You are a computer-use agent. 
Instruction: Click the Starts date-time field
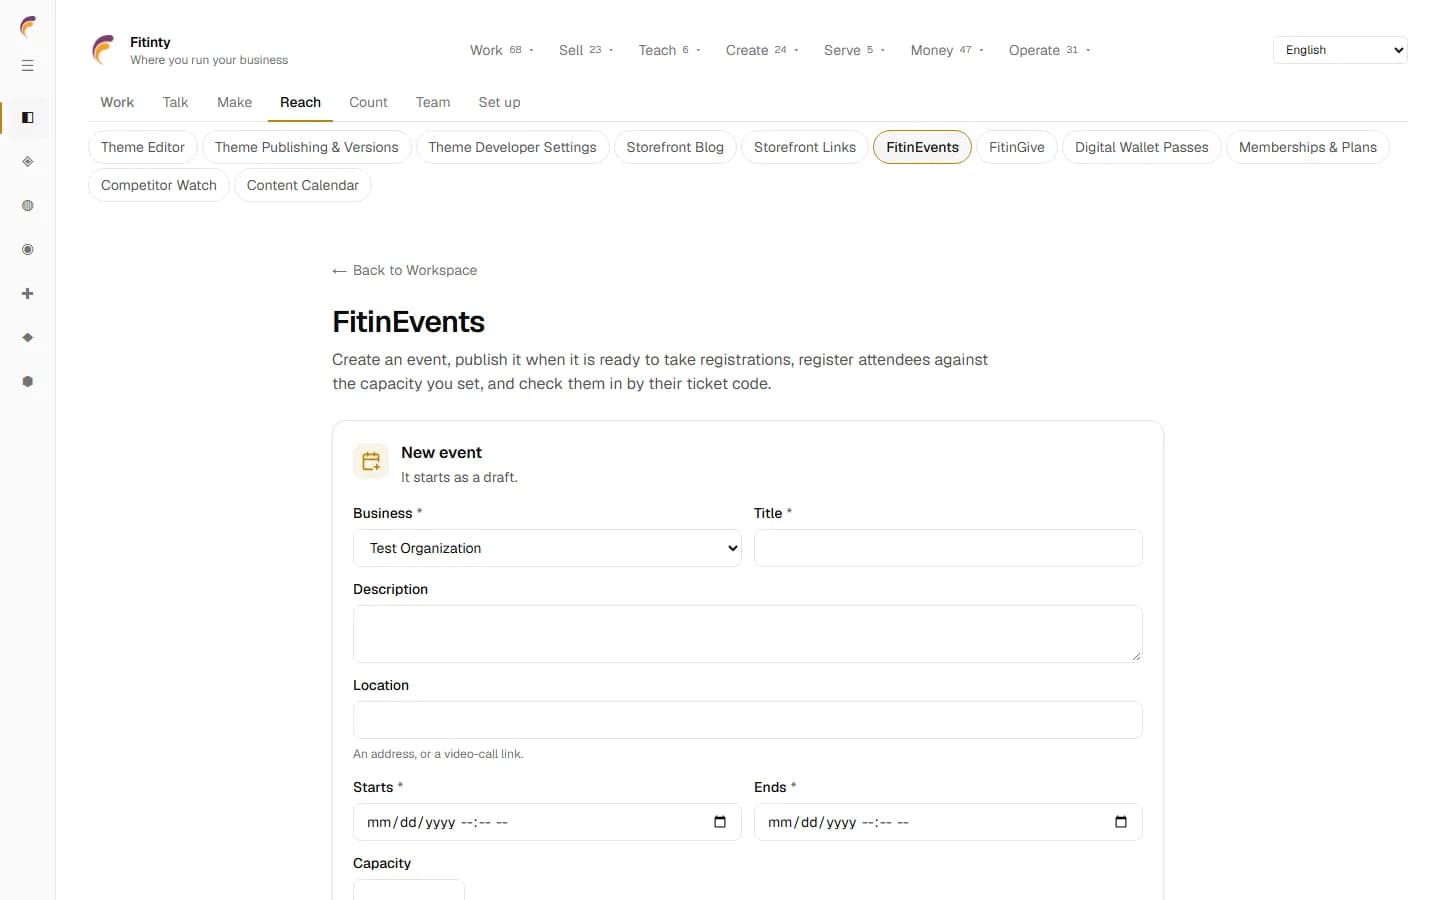click(x=547, y=822)
